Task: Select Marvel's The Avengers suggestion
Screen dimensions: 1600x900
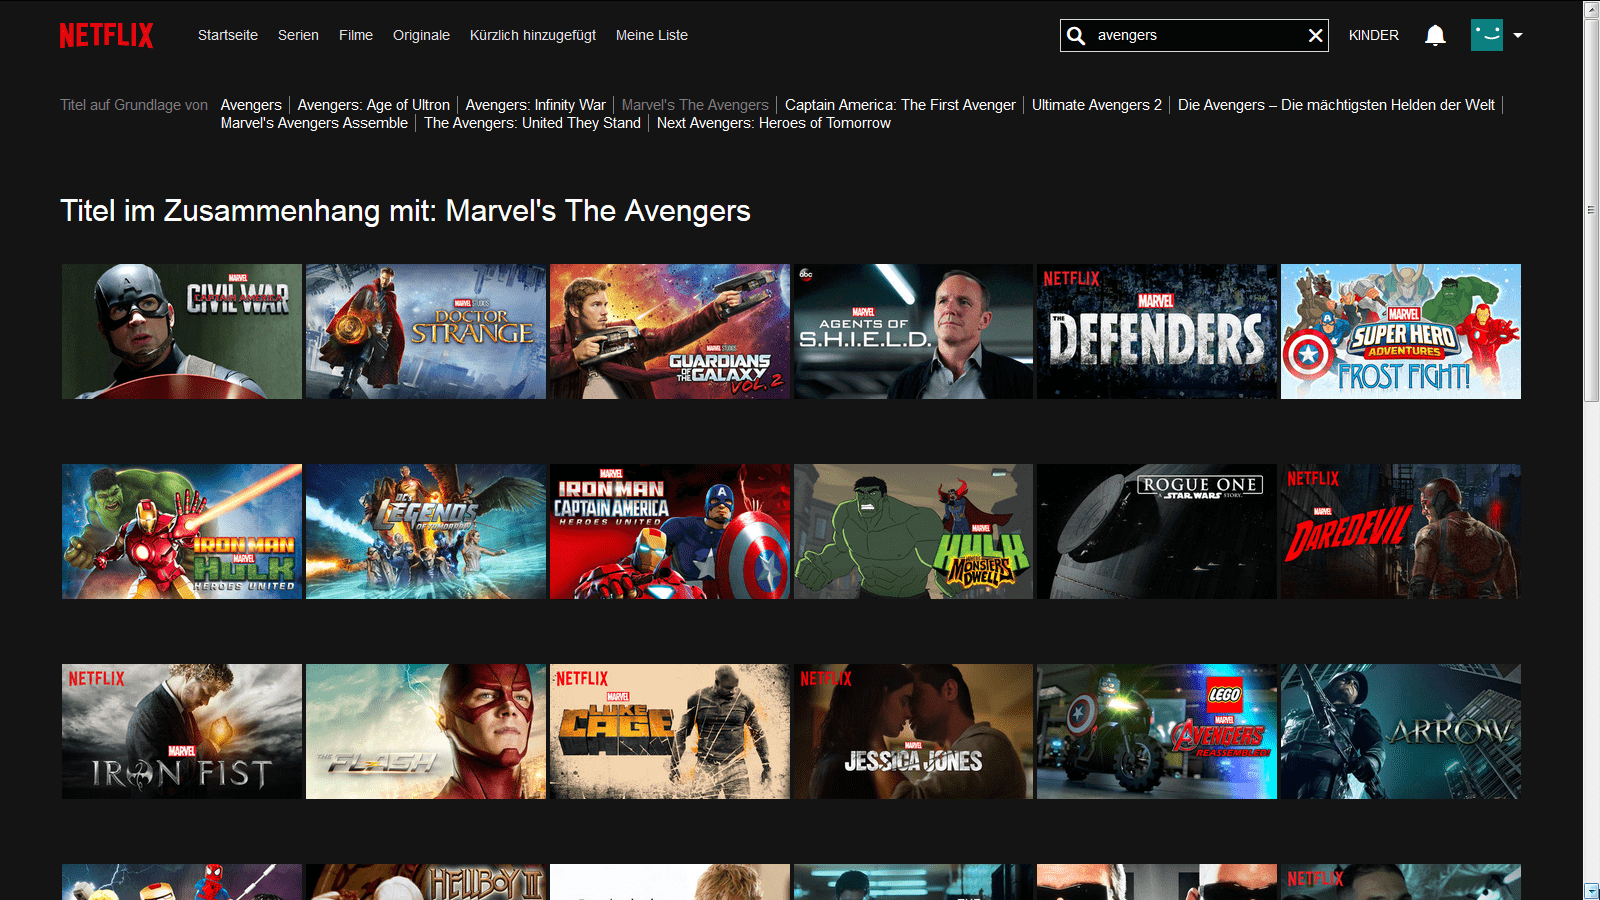Action: coord(695,105)
